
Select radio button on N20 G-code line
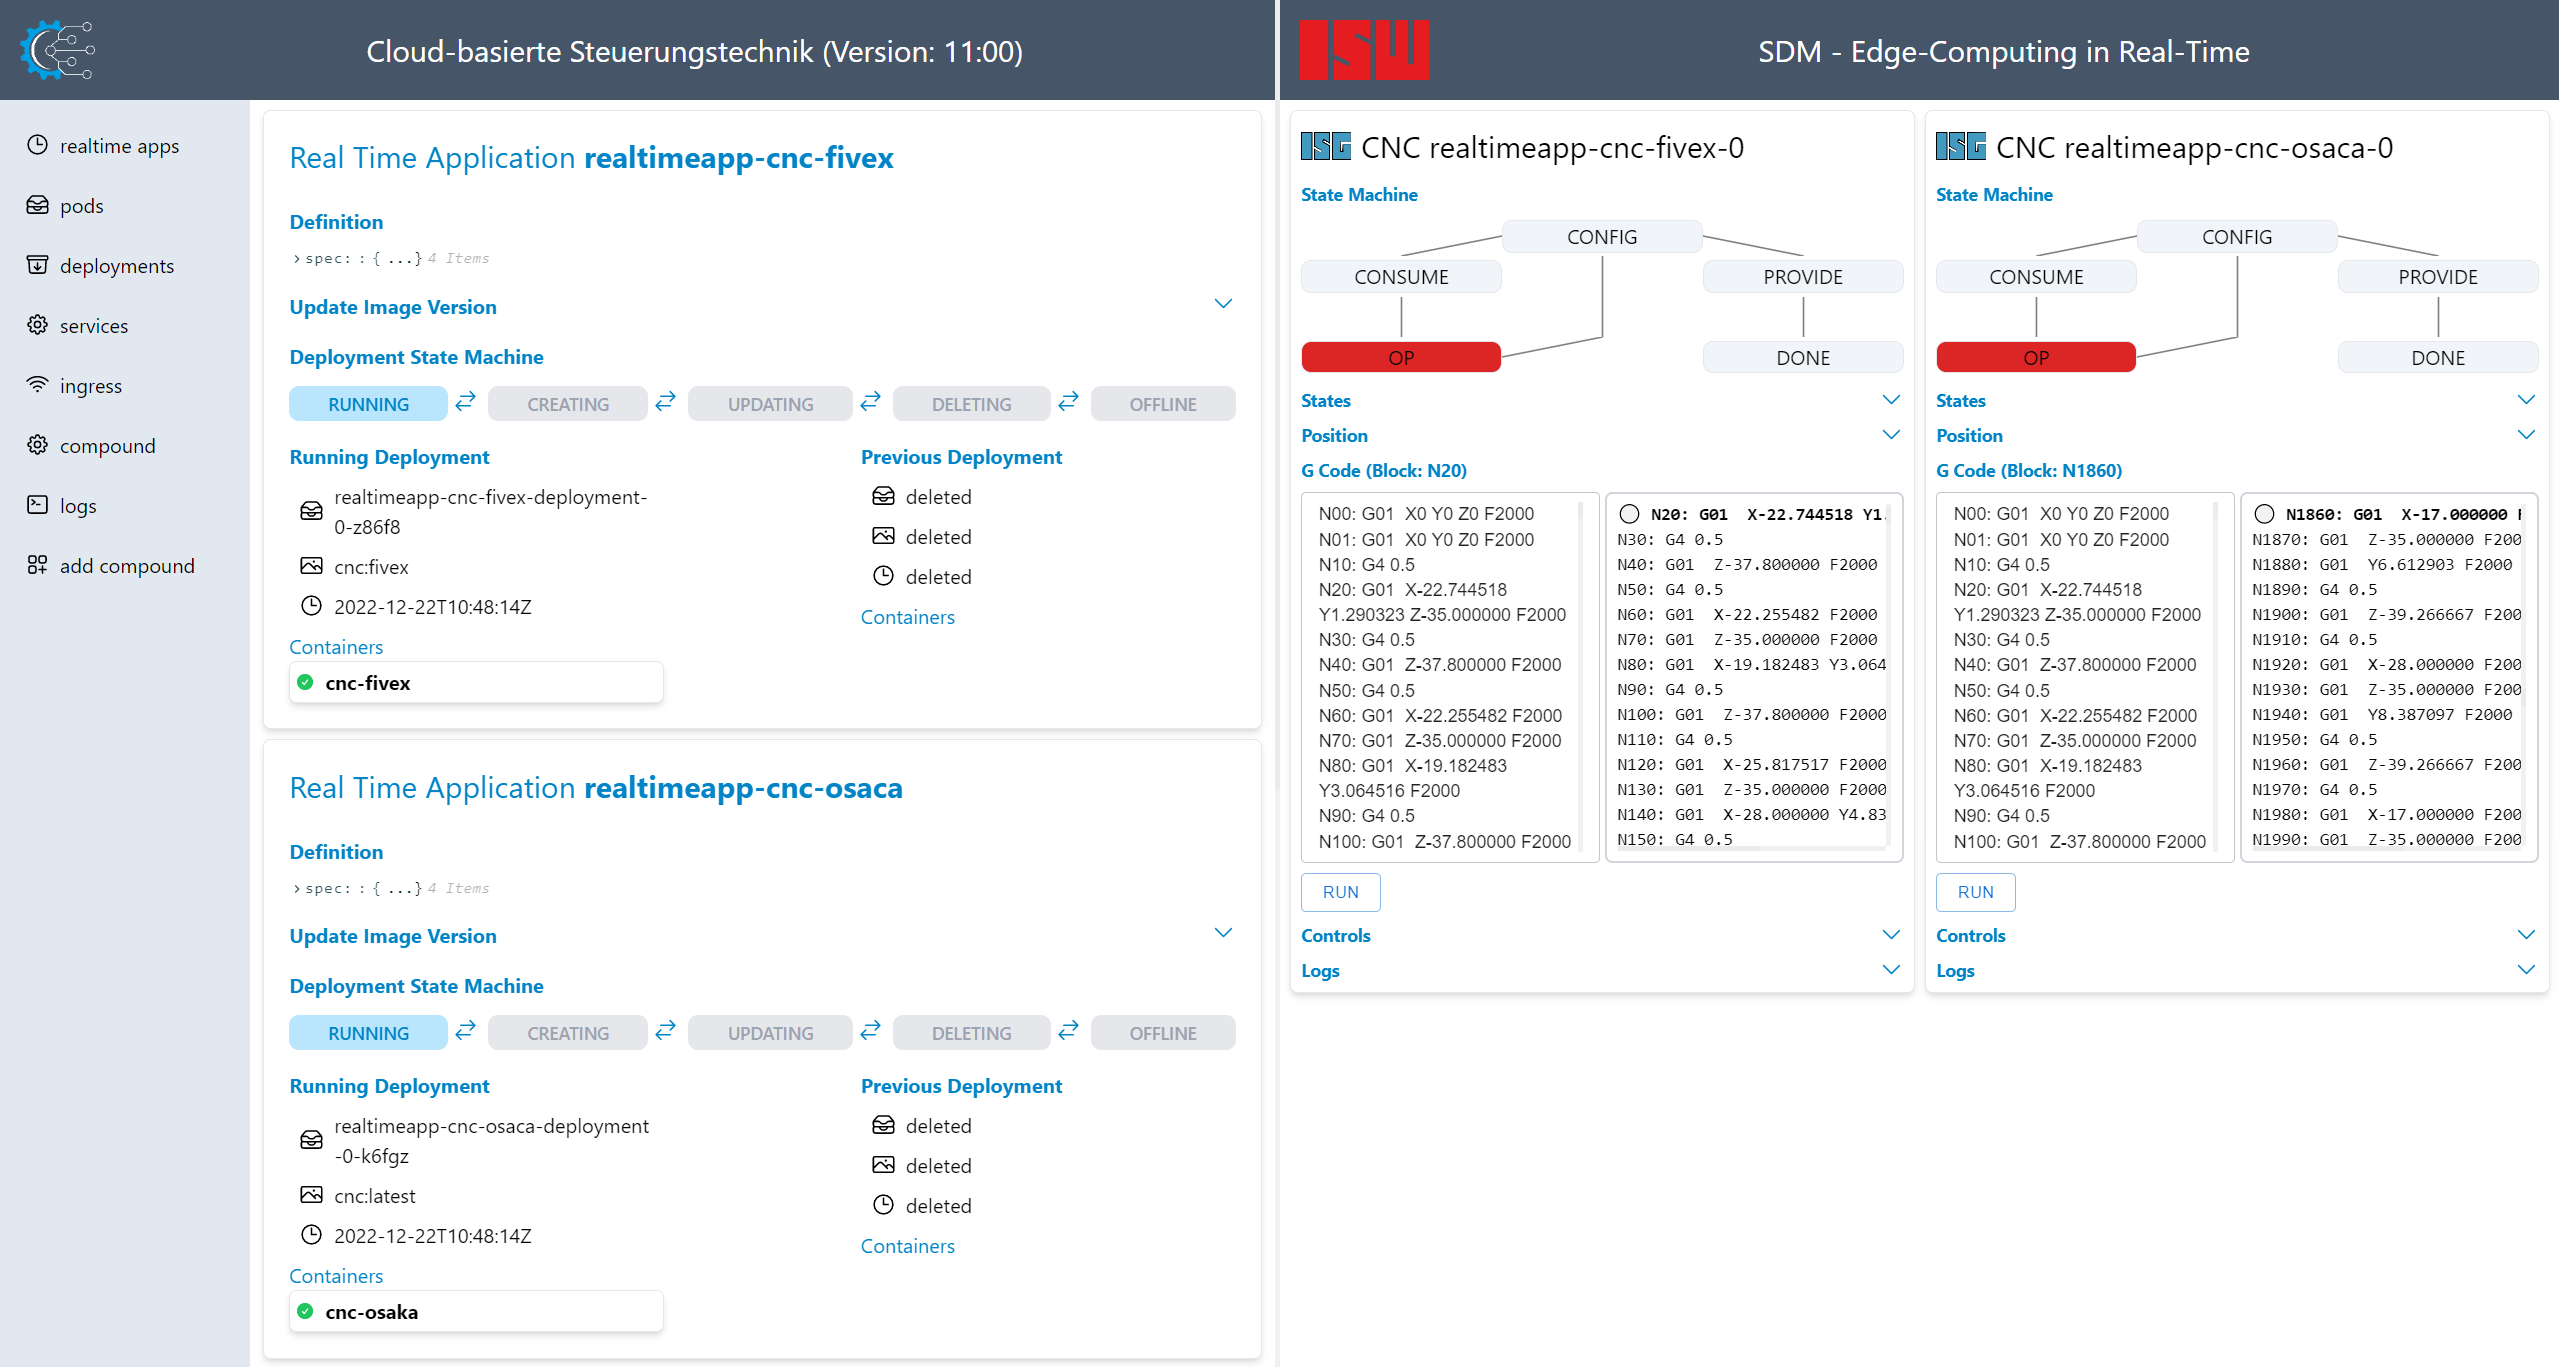pyautogui.click(x=1629, y=514)
